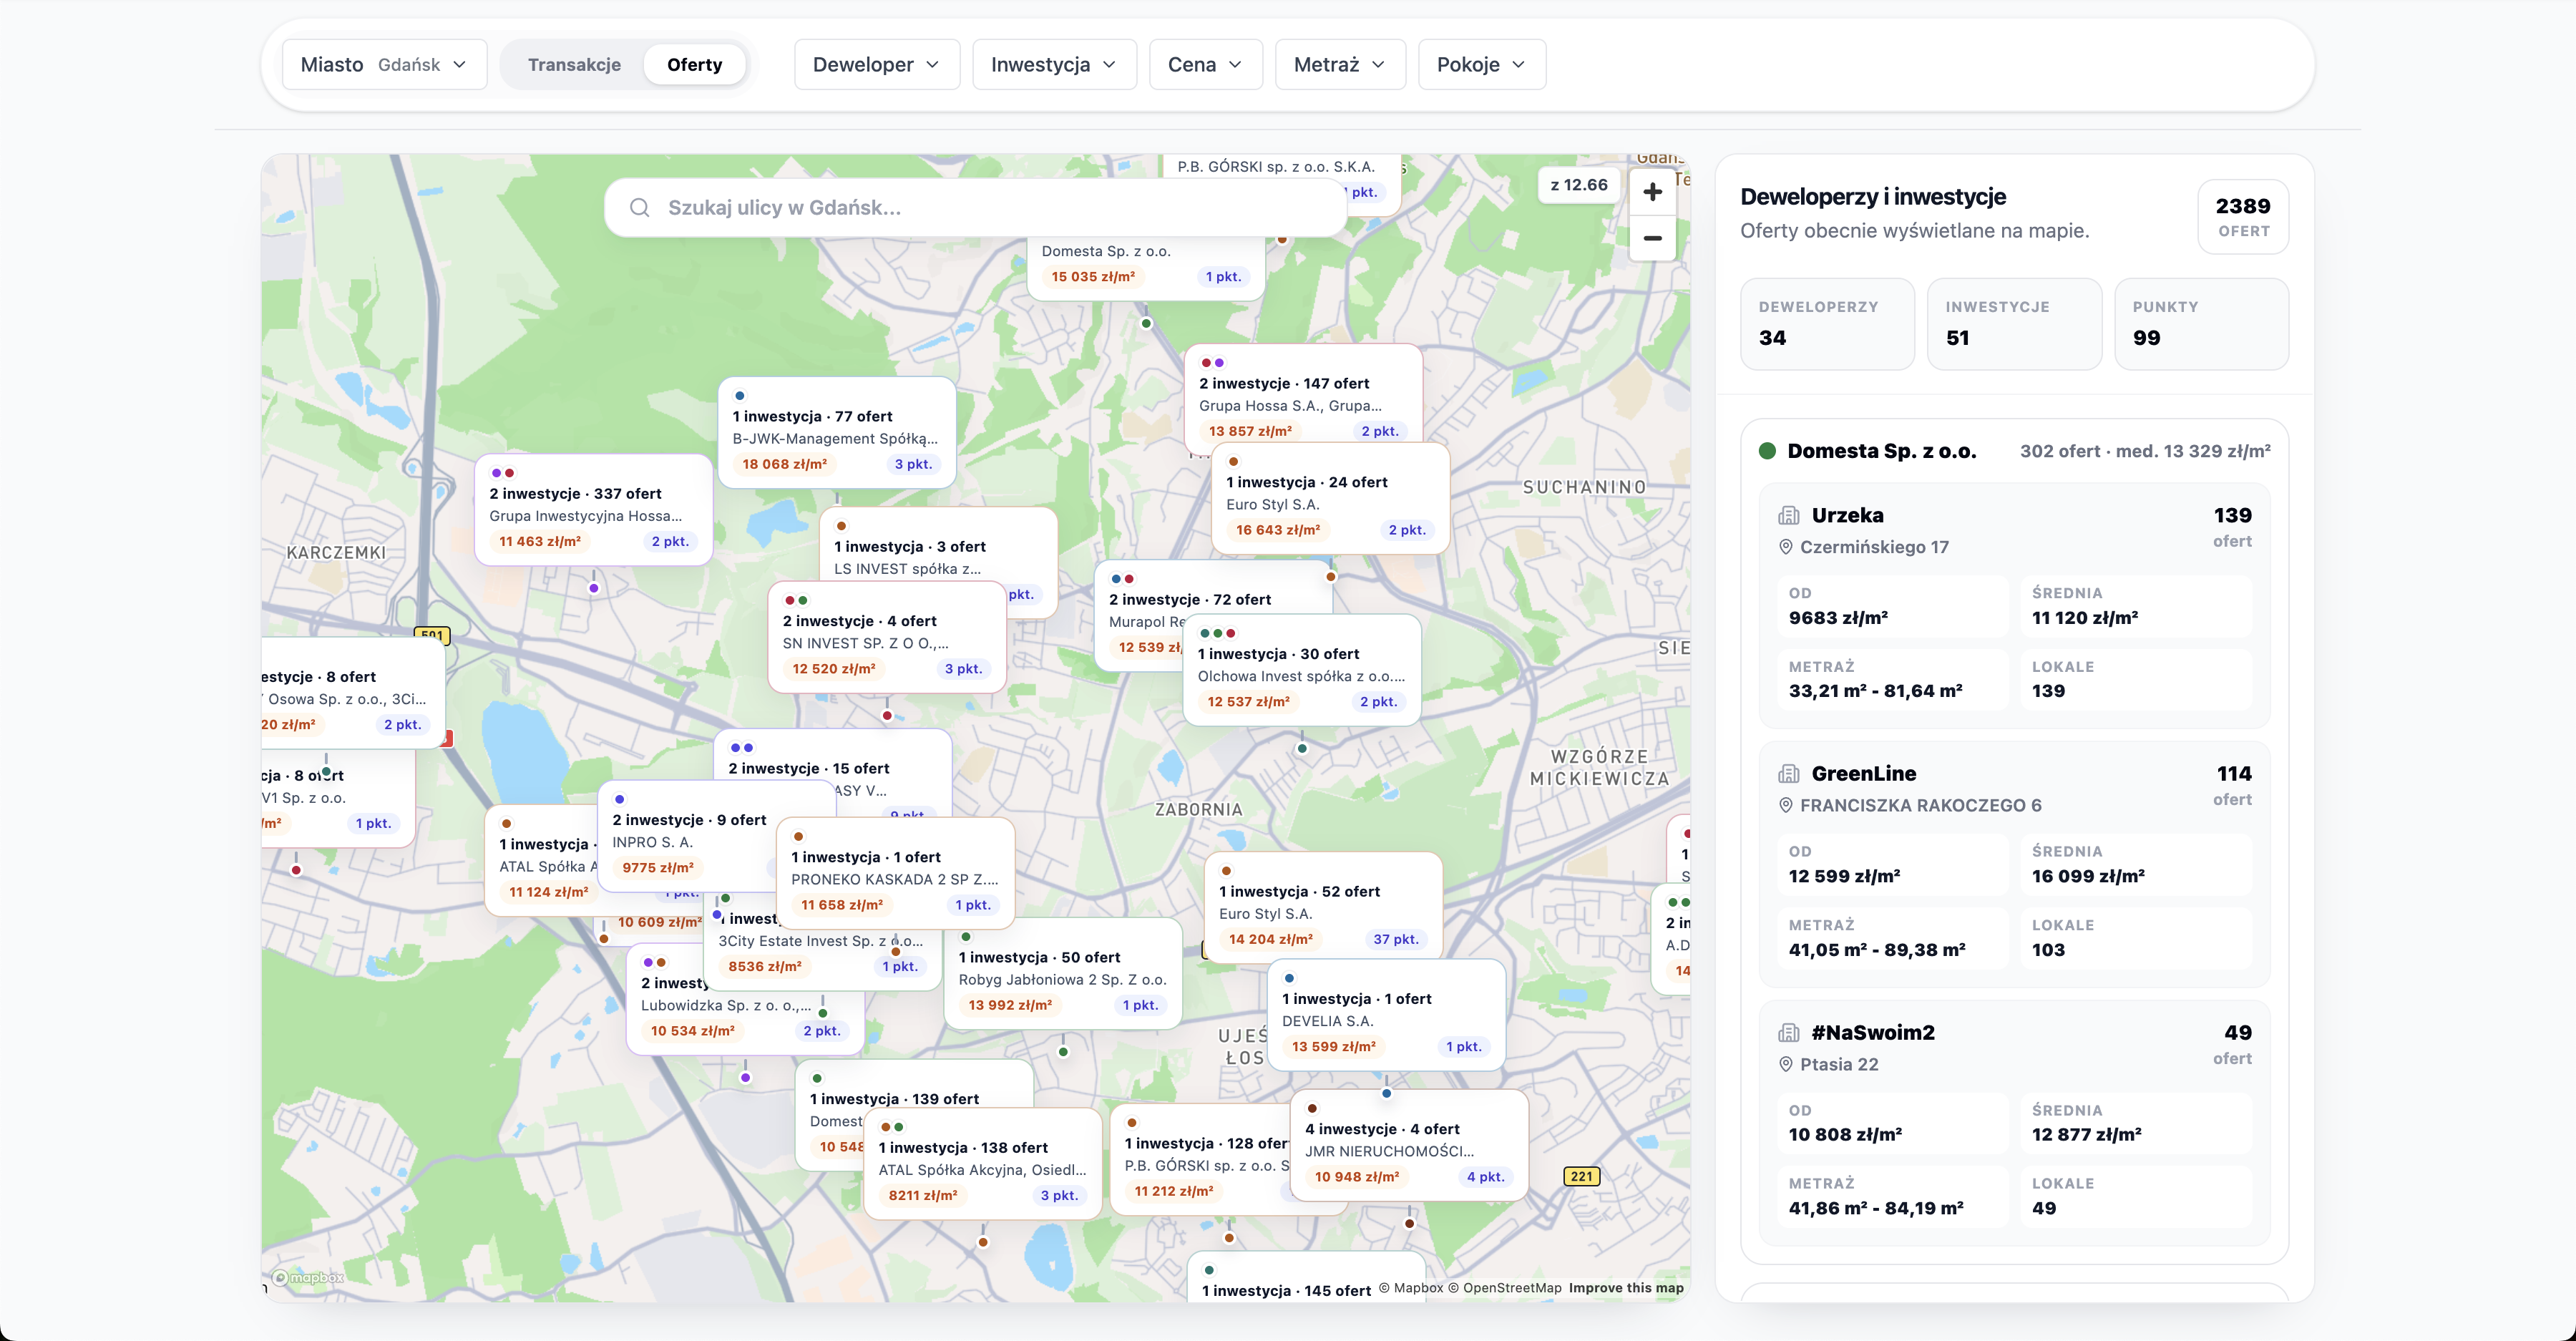Select map card 2 inwestycje · 4 ofert
Image resolution: width=2576 pixels, height=1341 pixels.
click(887, 637)
